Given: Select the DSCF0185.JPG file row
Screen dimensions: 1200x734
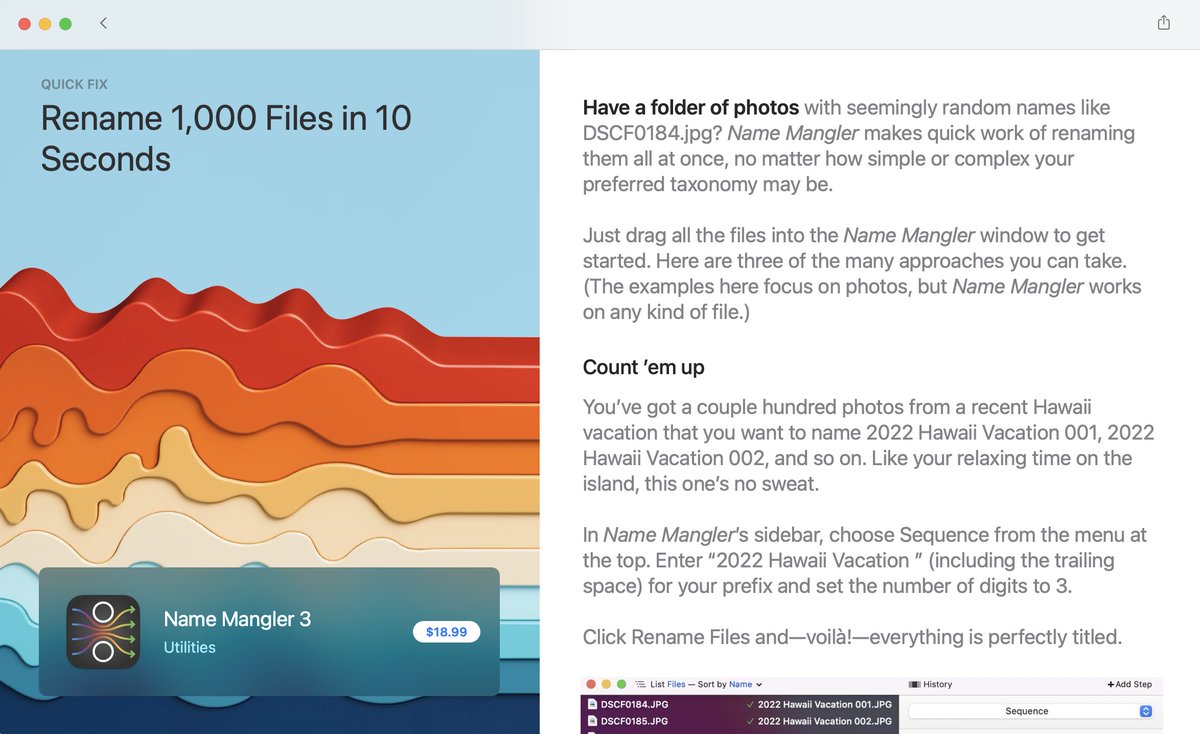Looking at the screenshot, I should (740, 721).
